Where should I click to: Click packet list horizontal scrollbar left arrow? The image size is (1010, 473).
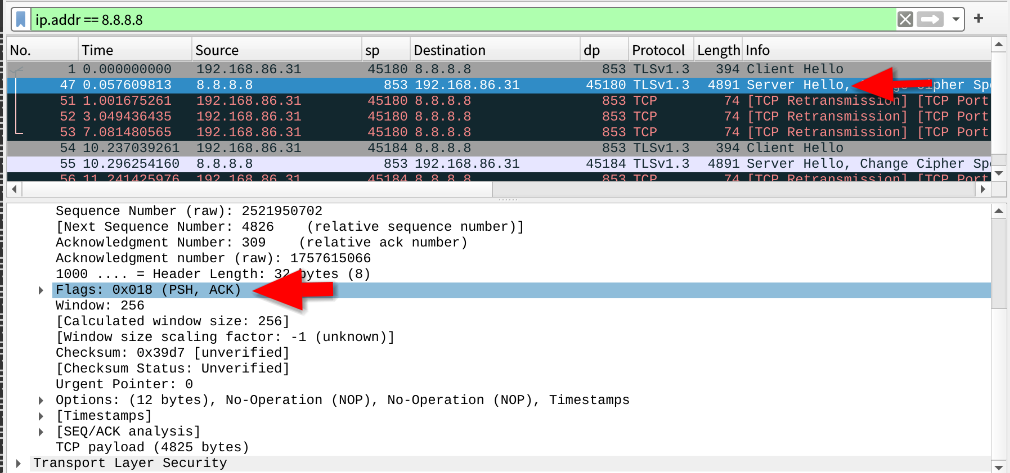pos(14,189)
